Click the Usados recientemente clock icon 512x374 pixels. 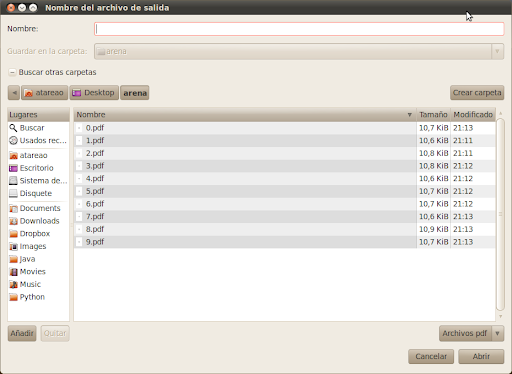click(x=13, y=141)
